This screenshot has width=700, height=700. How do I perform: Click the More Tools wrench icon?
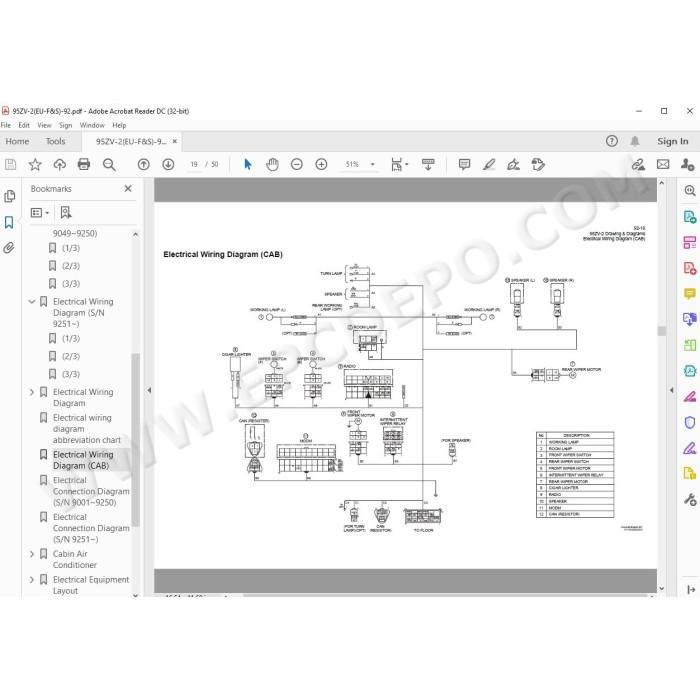(x=690, y=500)
